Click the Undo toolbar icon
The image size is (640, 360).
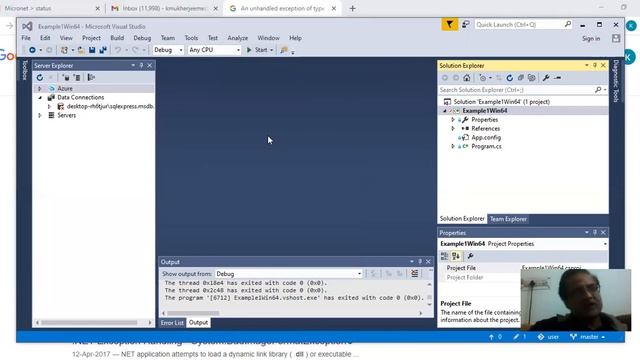118,50
